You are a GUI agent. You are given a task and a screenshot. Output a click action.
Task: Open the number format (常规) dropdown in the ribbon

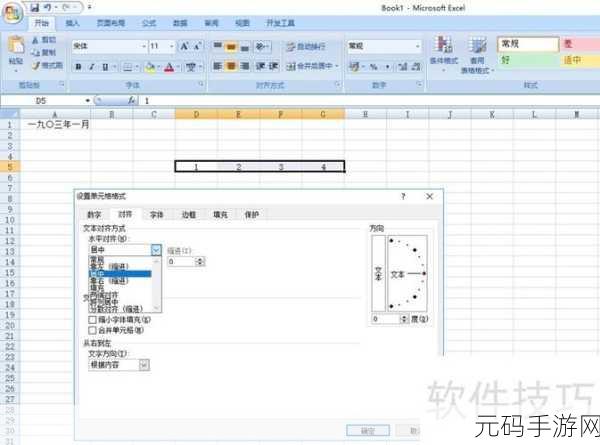417,46
